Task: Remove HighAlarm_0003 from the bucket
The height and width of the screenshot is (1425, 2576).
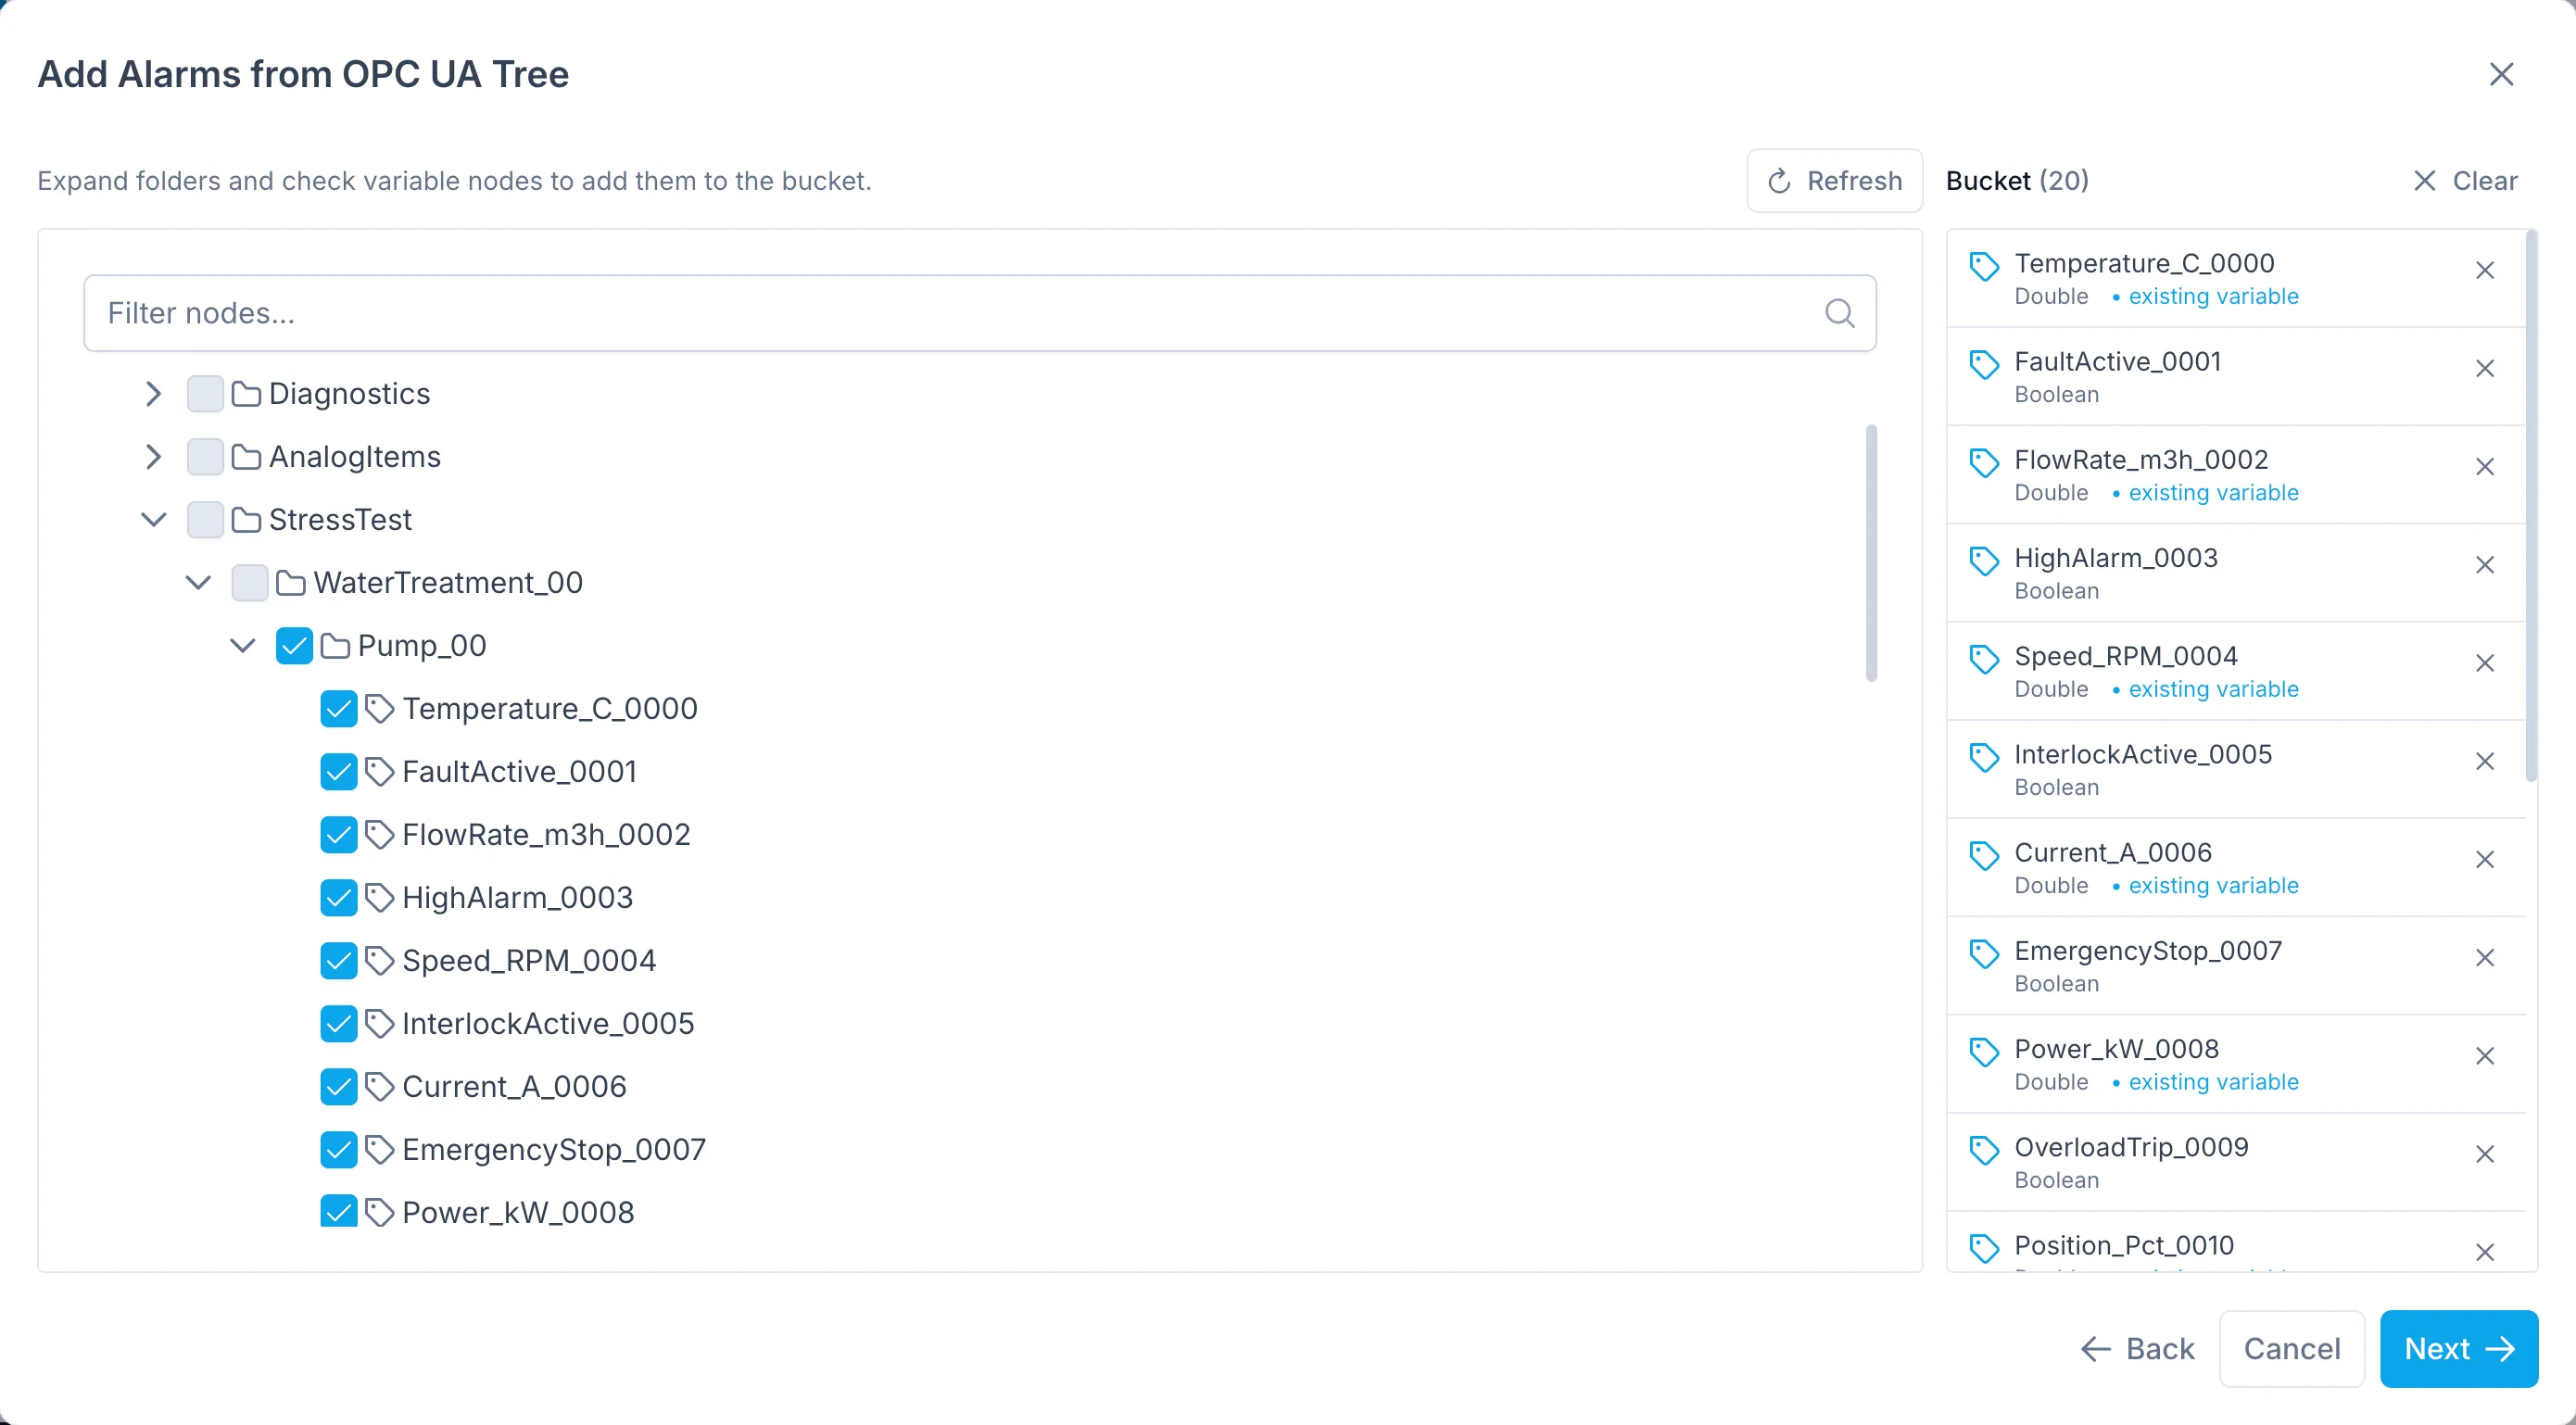Action: click(x=2485, y=565)
